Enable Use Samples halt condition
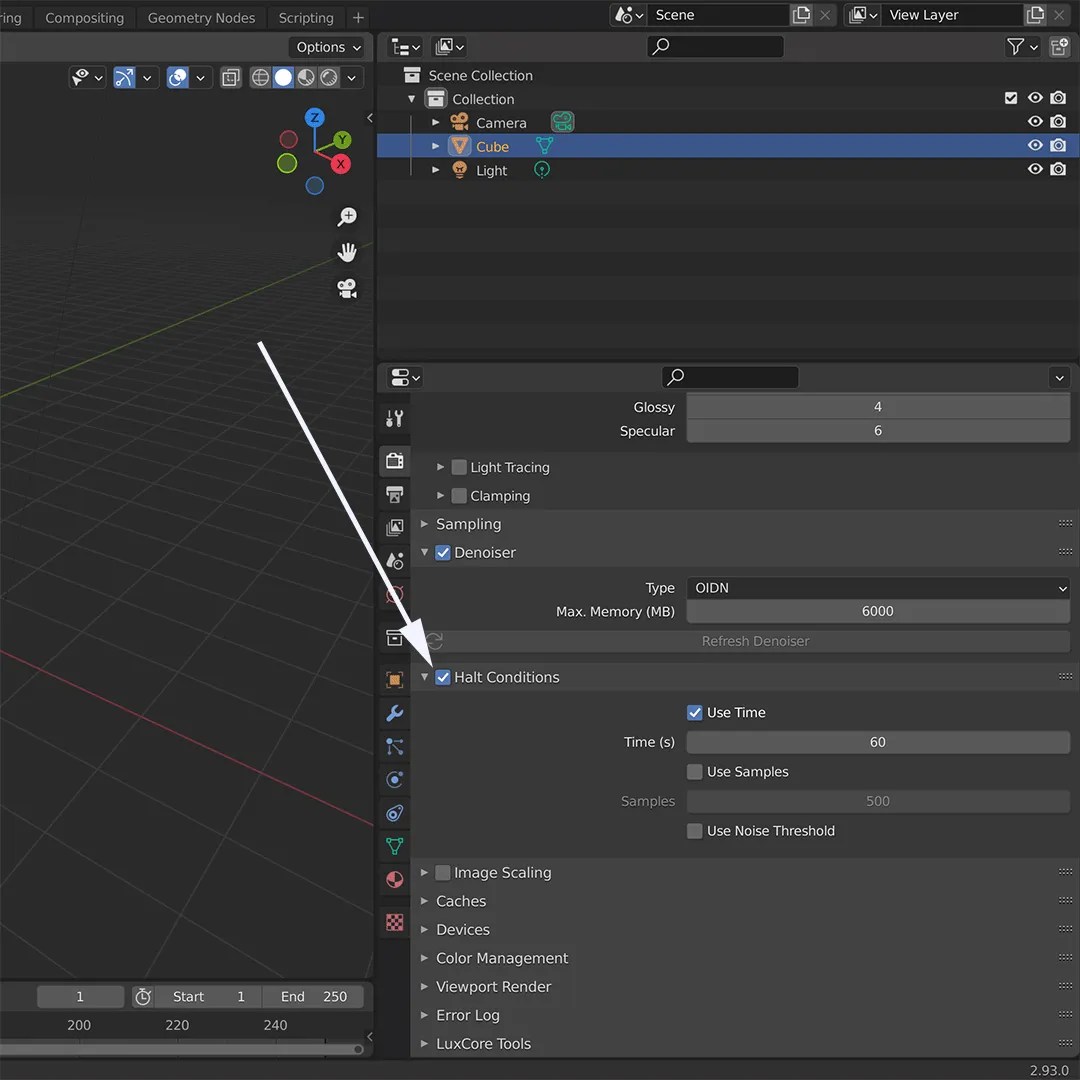Viewport: 1080px width, 1080px height. [x=694, y=772]
